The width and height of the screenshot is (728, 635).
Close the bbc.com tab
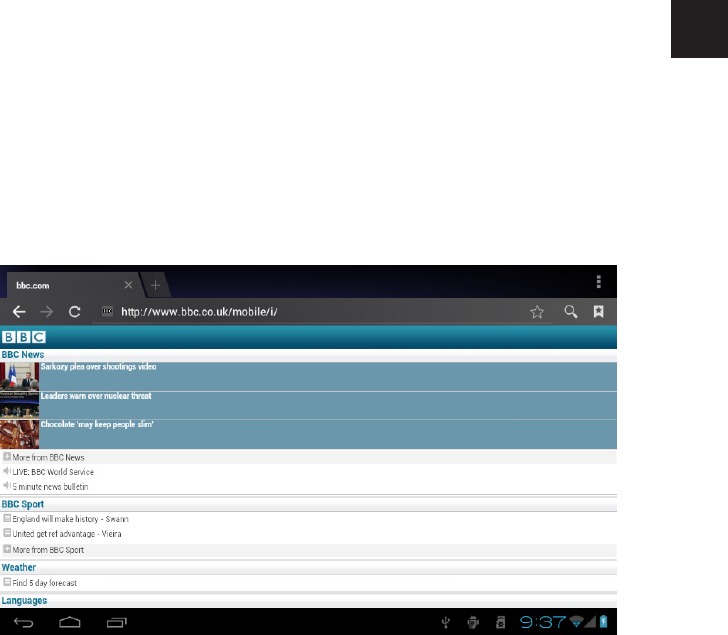[129, 285]
